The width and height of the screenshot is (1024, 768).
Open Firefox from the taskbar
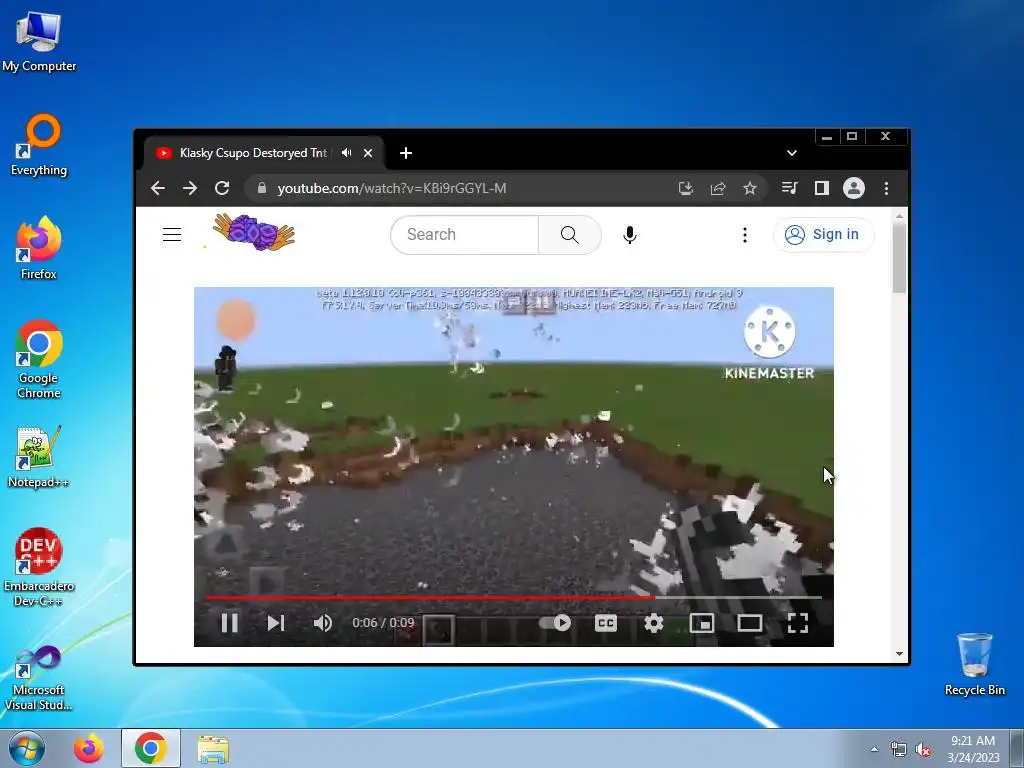click(88, 748)
